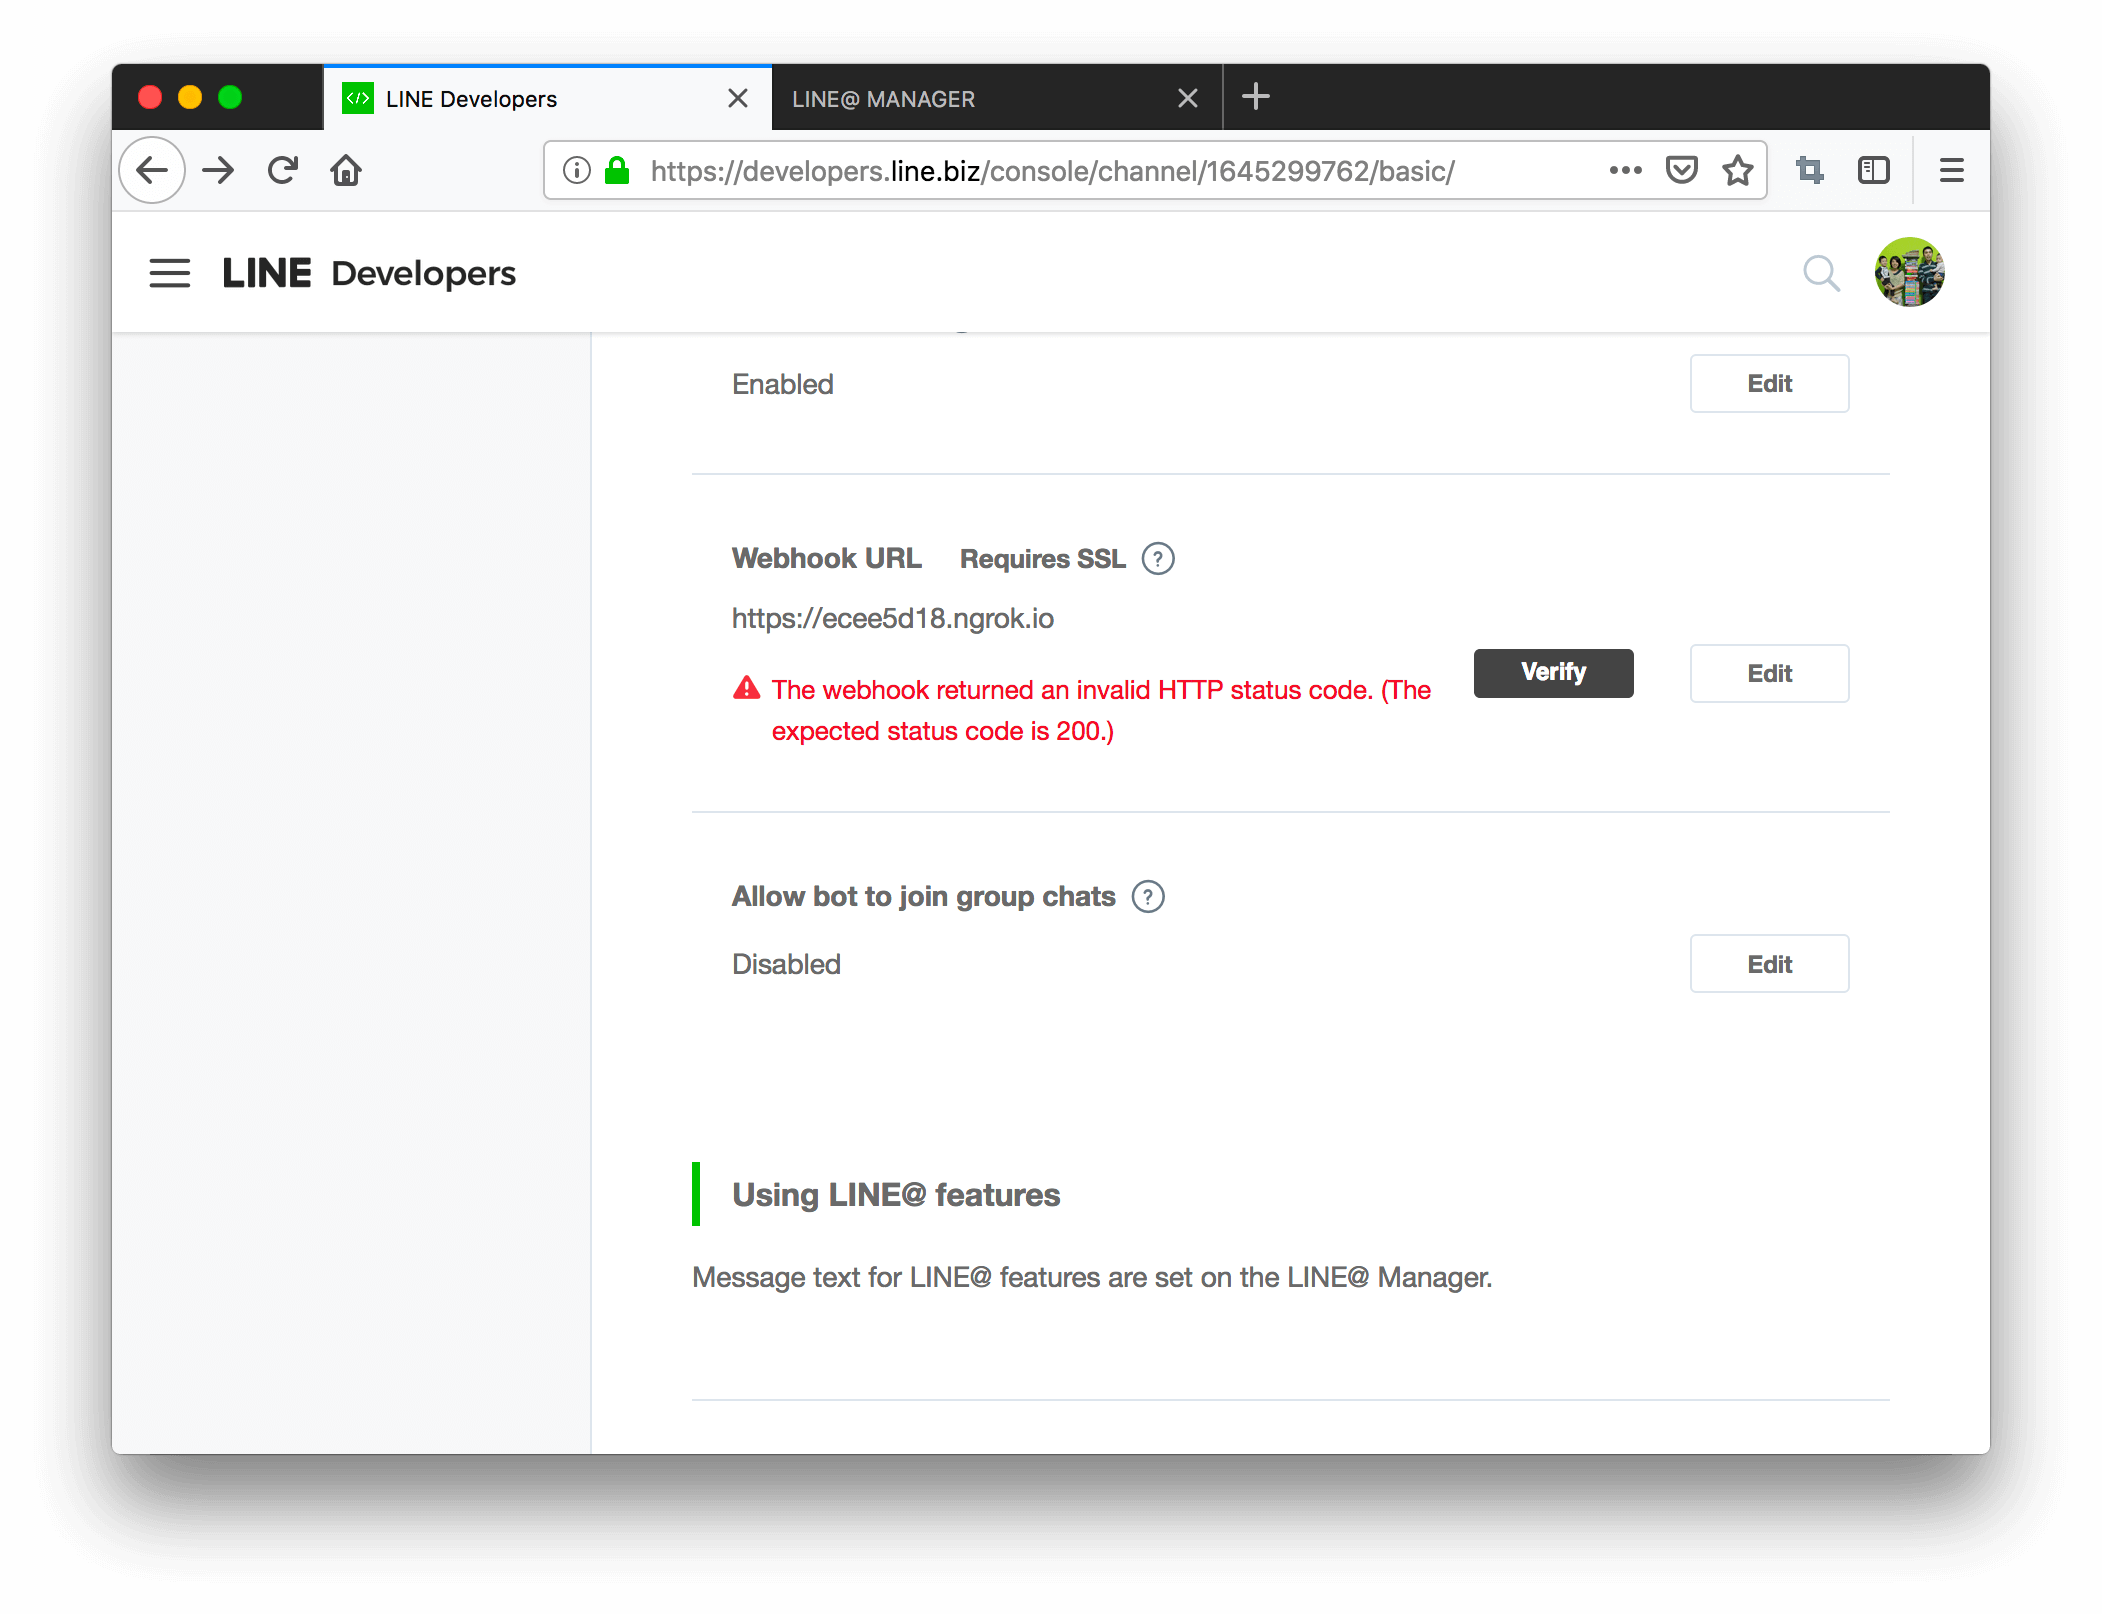The image size is (2102, 1614).
Task: Select the https://ecee5d18.ngrok.io webhook text
Action: pyautogui.click(x=893, y=619)
